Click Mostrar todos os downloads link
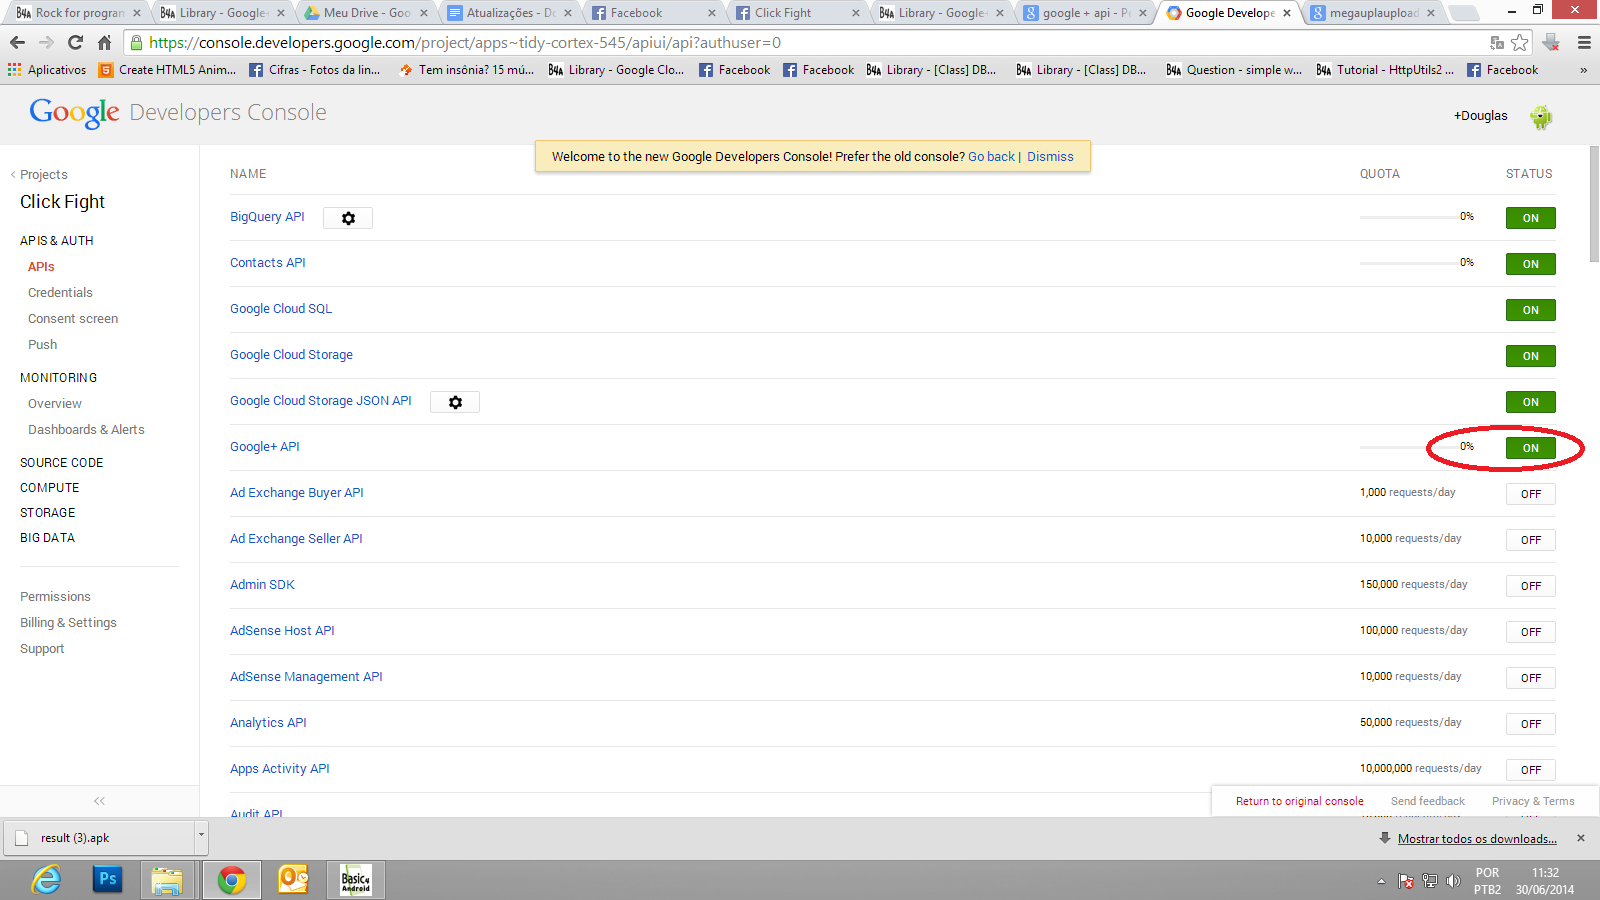The height and width of the screenshot is (900, 1600). pos(1477,839)
